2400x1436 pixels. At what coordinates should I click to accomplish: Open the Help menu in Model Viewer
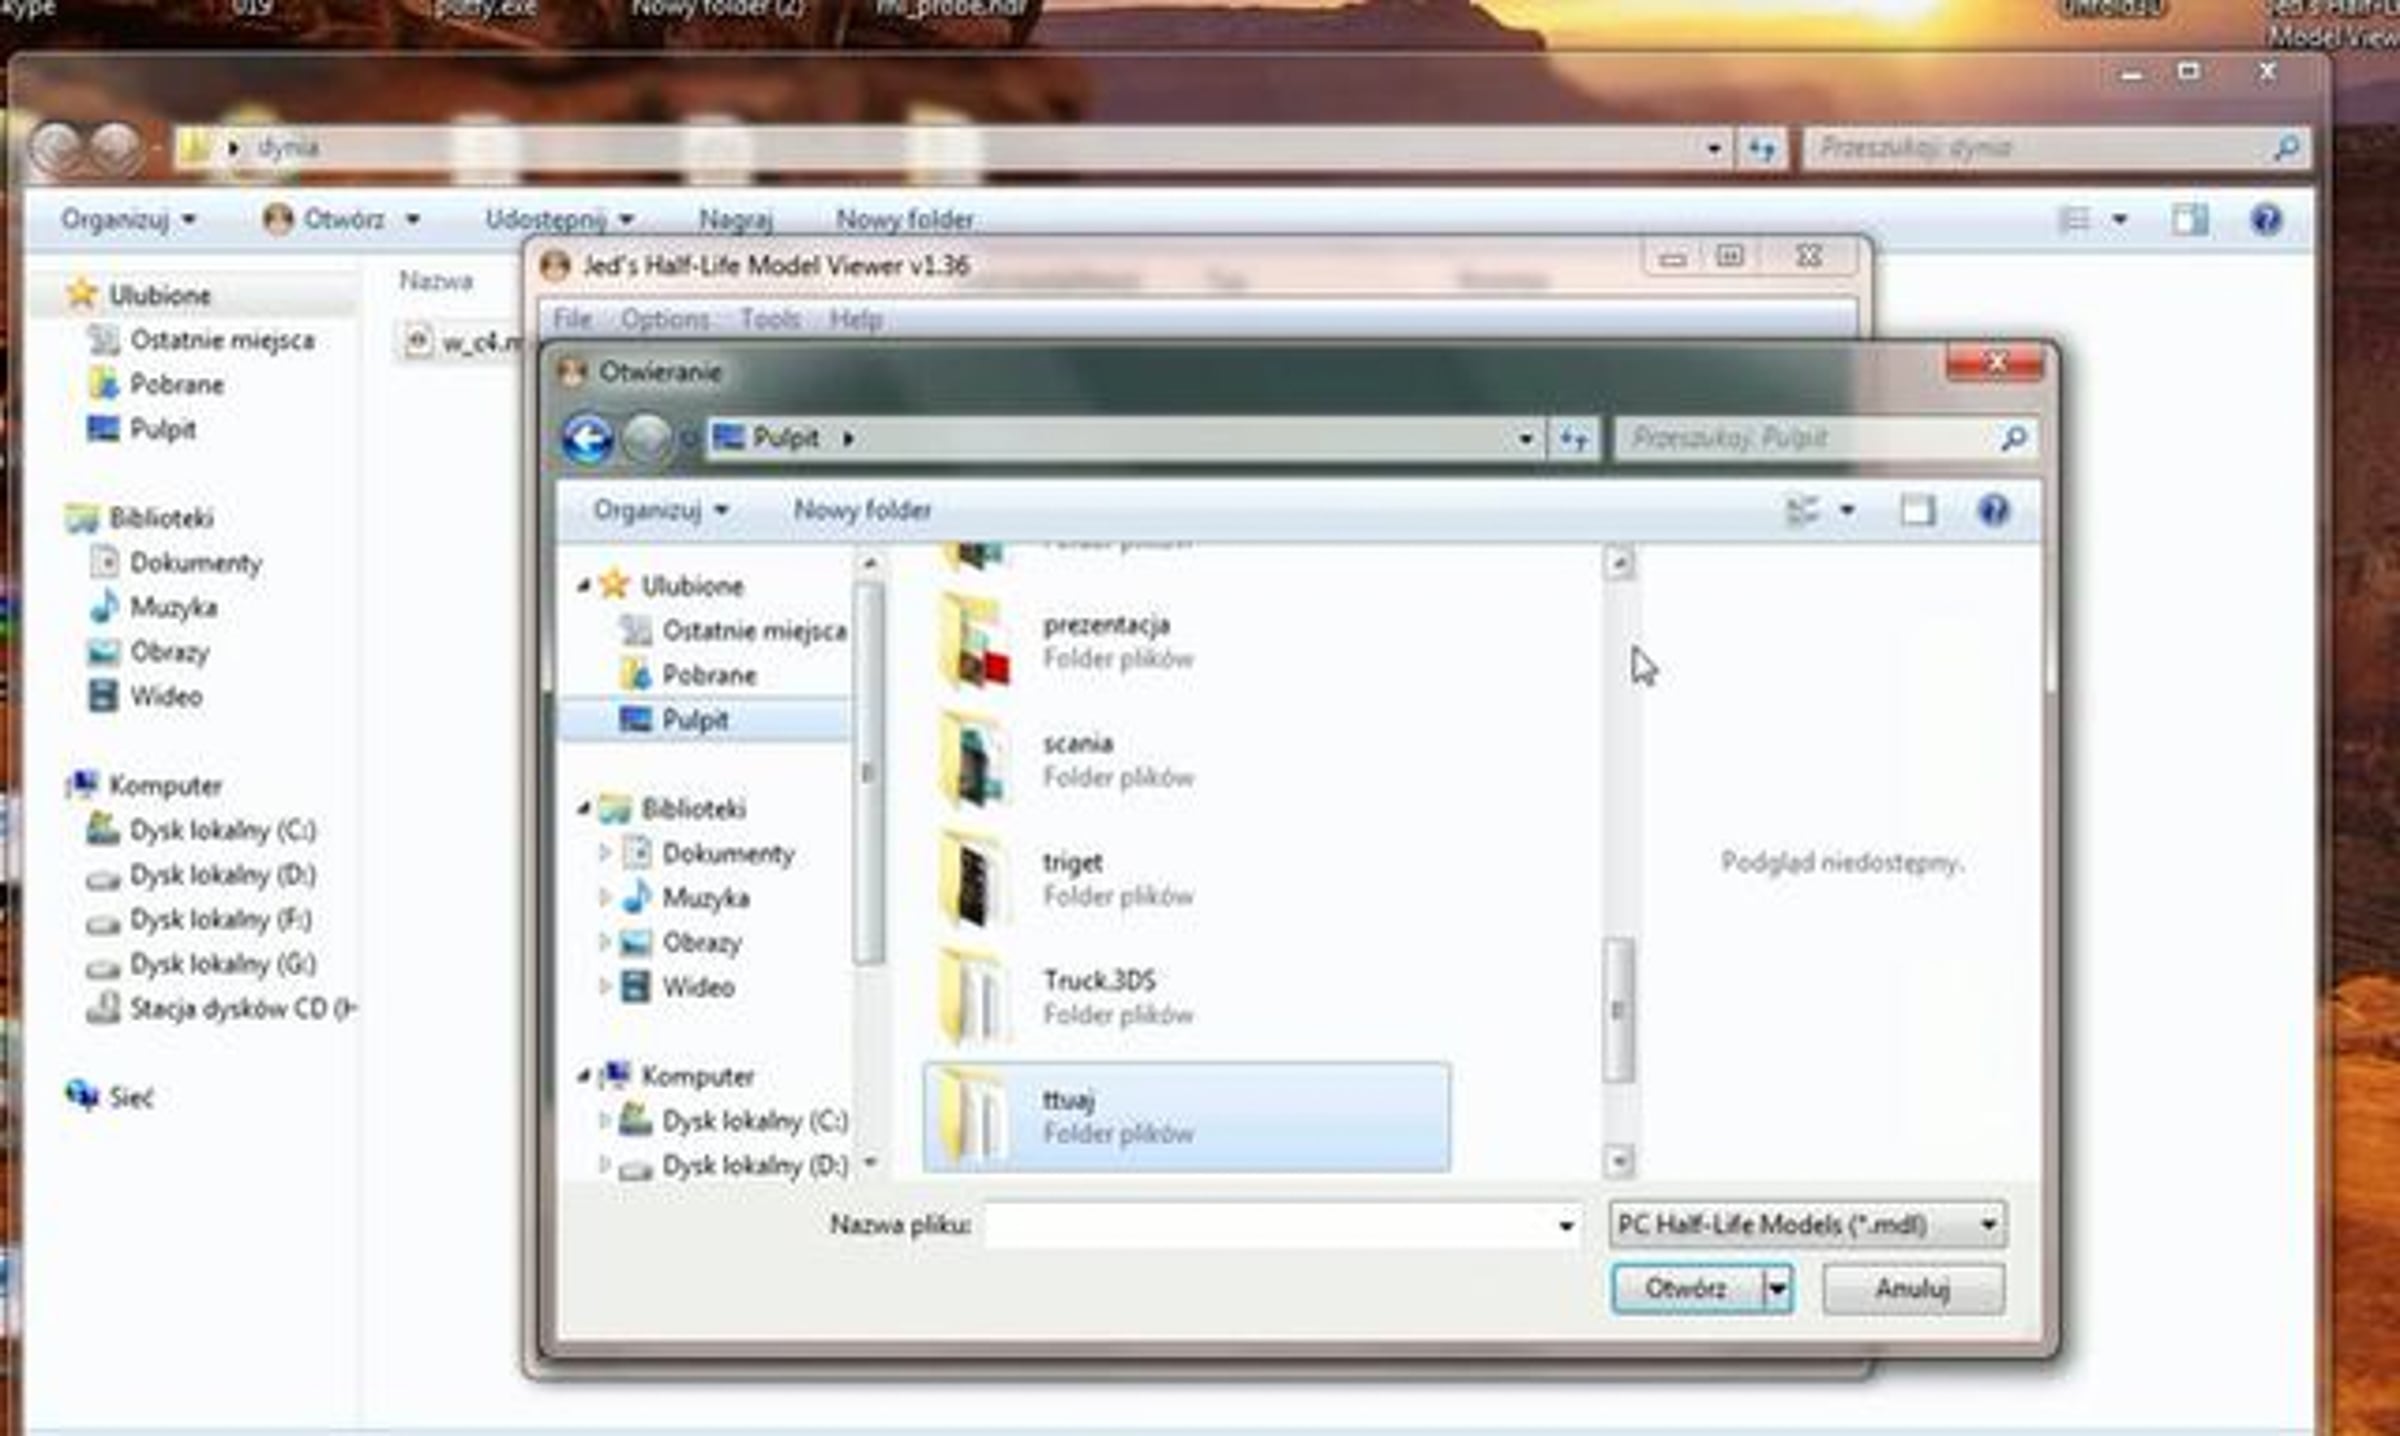coord(856,319)
